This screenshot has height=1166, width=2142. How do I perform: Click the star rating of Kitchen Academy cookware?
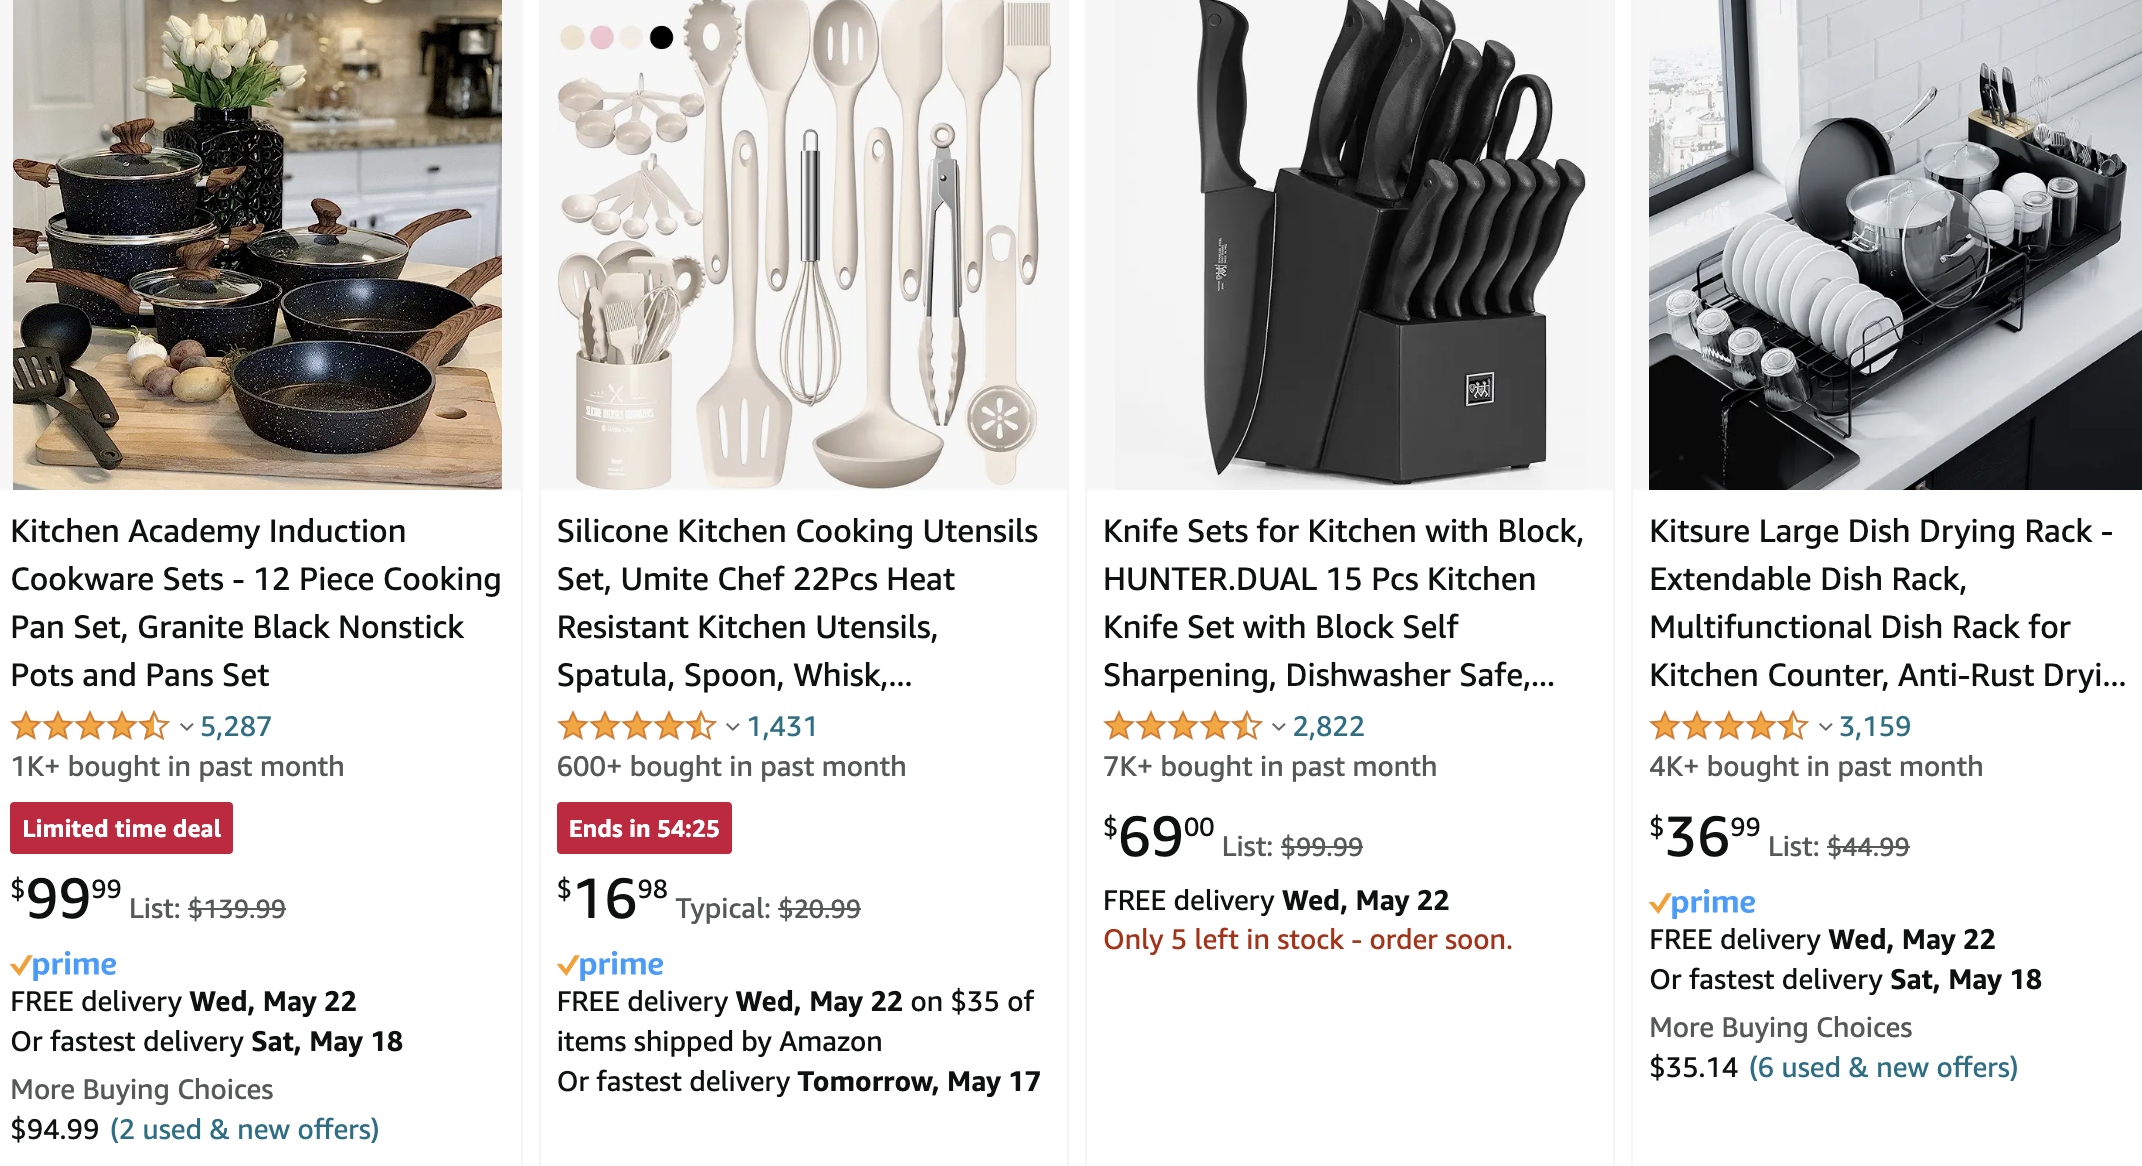(90, 726)
